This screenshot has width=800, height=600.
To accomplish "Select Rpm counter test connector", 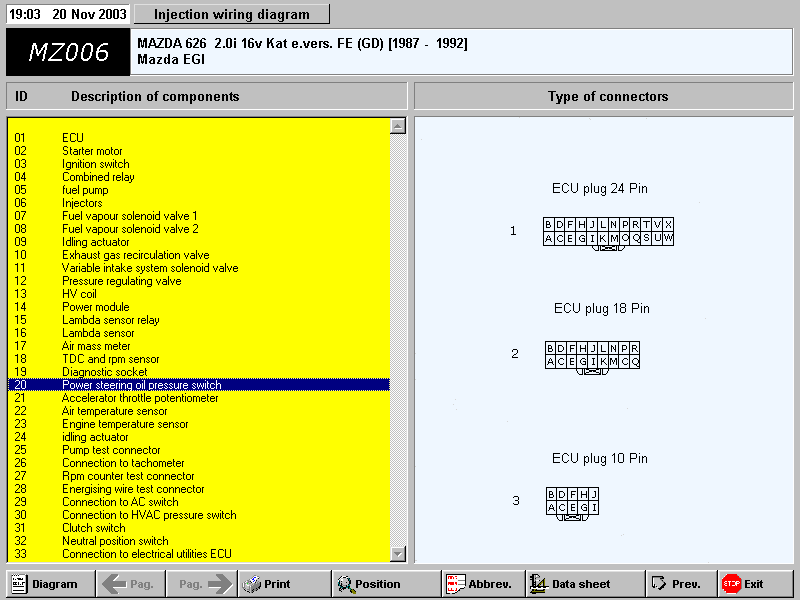I will tap(199, 476).
